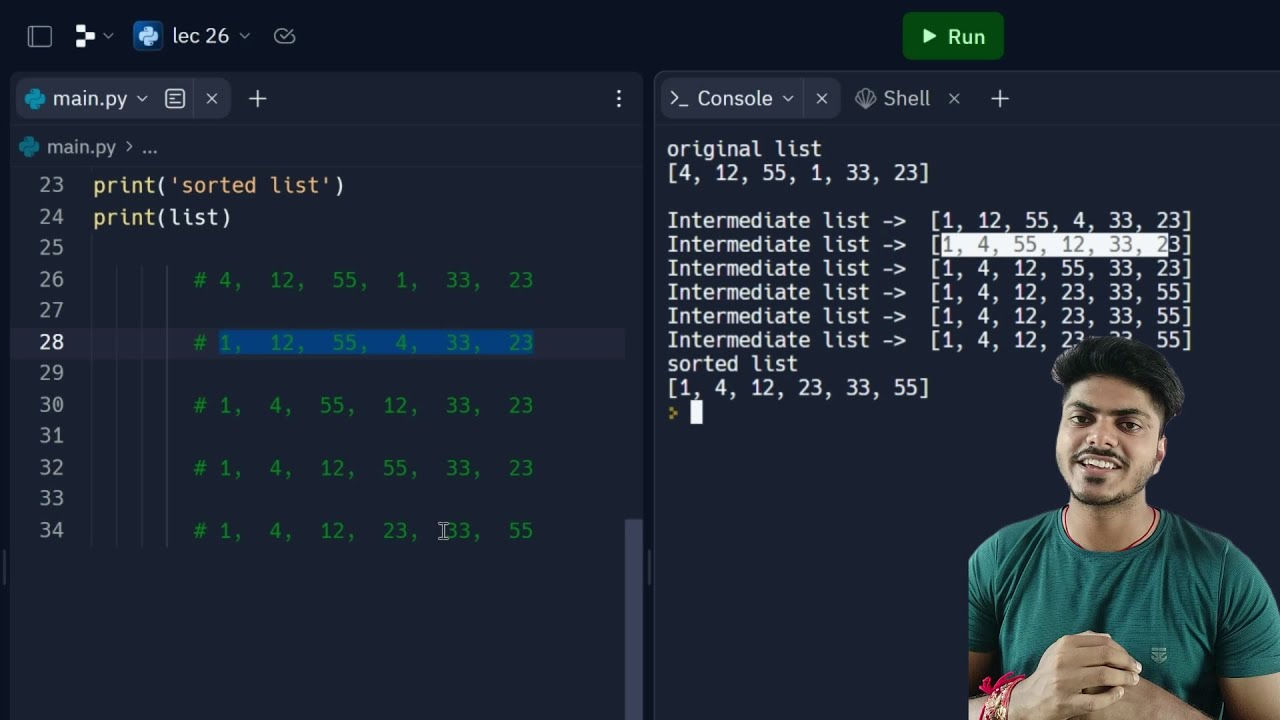
Task: Switch to the Shell tab
Action: point(893,98)
